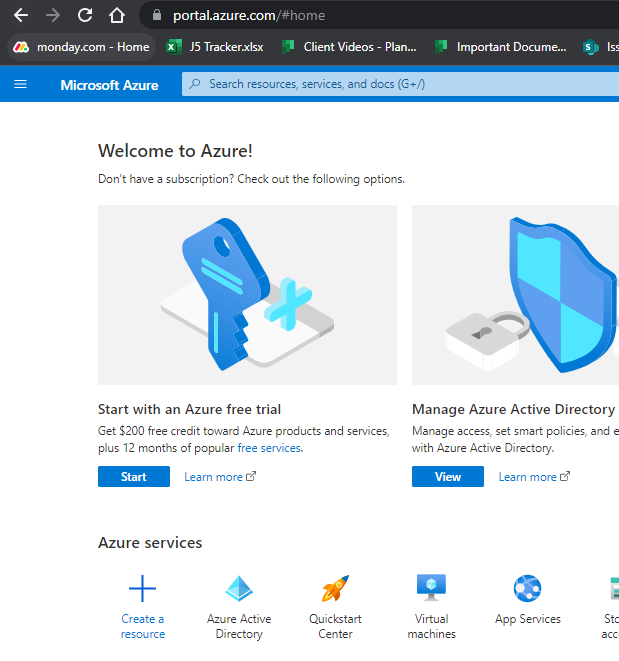619x661 pixels.
Task: Open the Azure portal hamburger menu
Action: 20,84
